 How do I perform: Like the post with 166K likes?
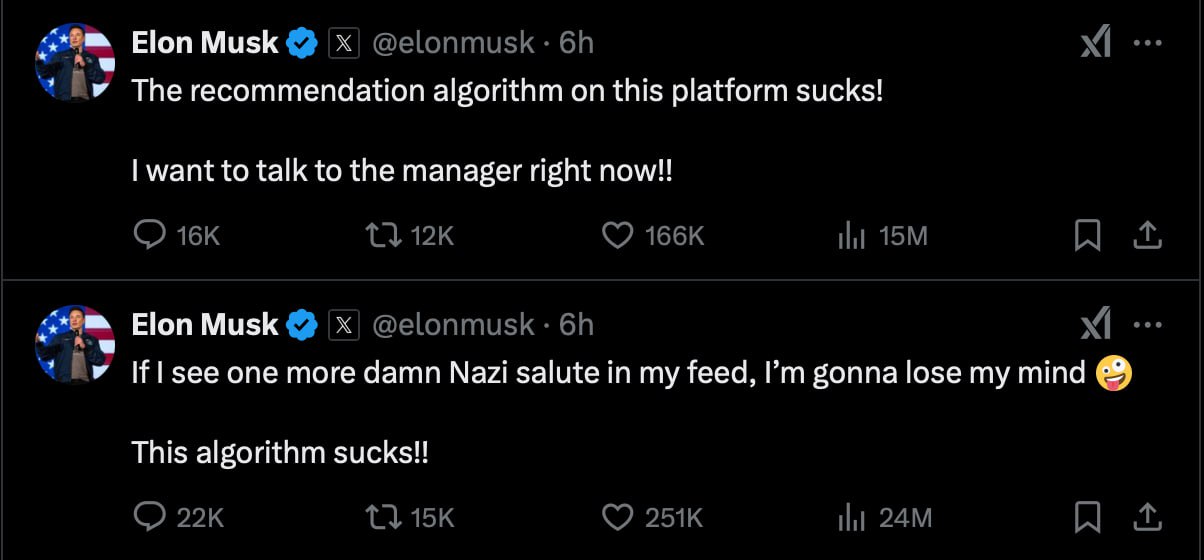618,235
